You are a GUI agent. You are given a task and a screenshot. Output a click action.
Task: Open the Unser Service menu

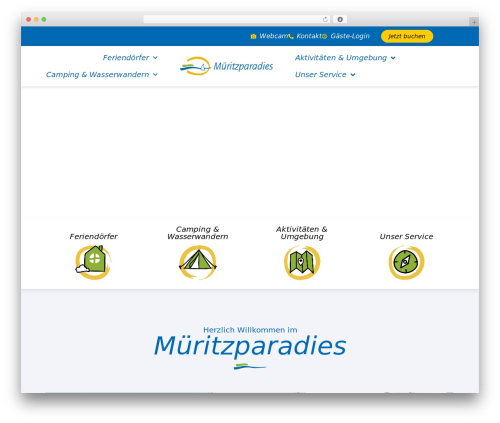click(321, 75)
